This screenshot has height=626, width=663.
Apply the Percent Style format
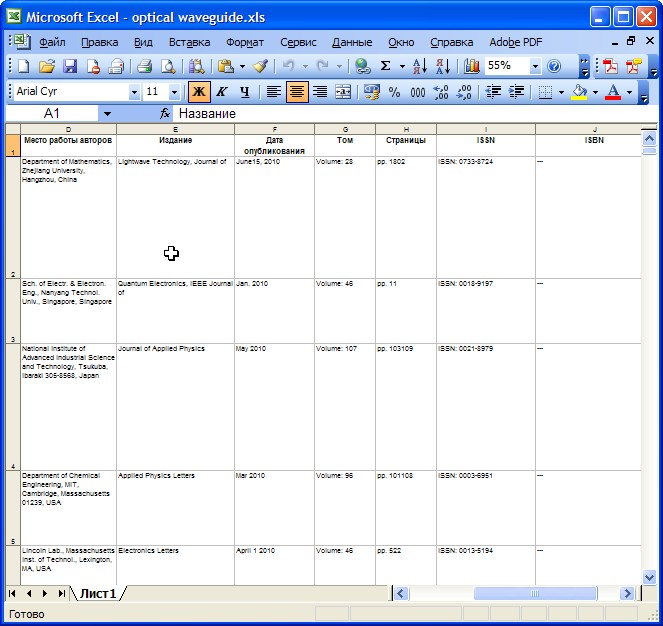coord(394,92)
